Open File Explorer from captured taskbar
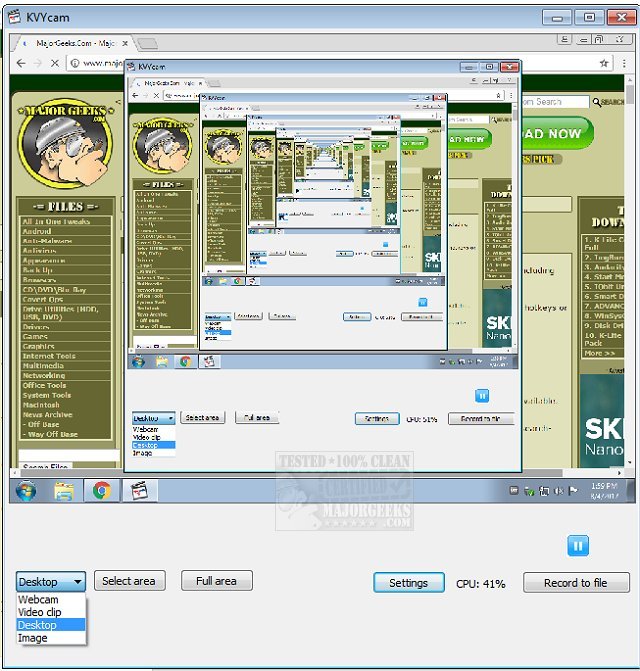The height and width of the screenshot is (671, 640). [64, 490]
